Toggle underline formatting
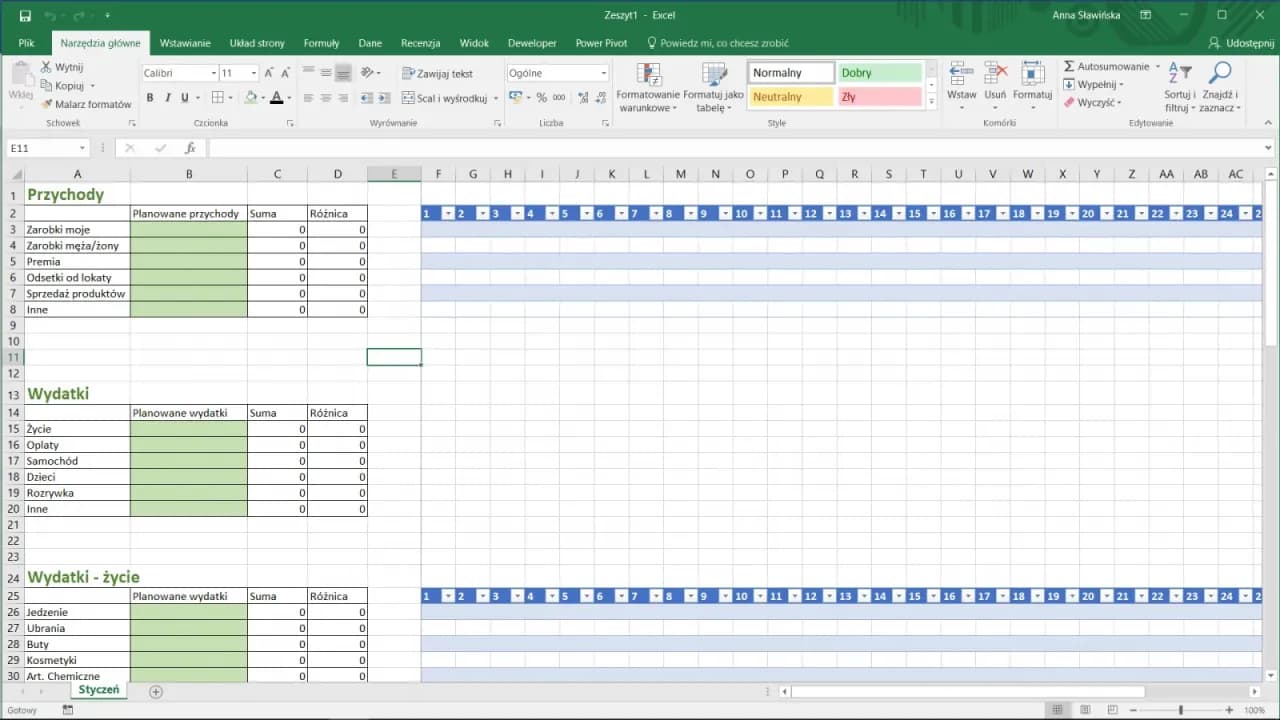This screenshot has height=720, width=1280. pyautogui.click(x=185, y=97)
